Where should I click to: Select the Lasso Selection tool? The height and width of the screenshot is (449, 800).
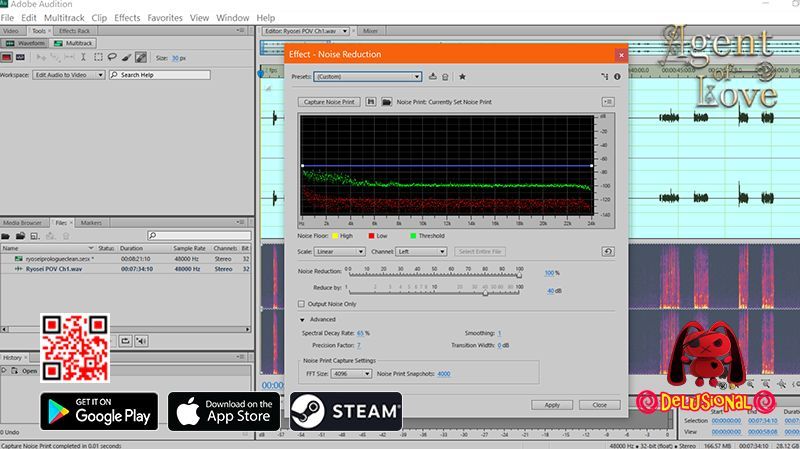[112, 57]
